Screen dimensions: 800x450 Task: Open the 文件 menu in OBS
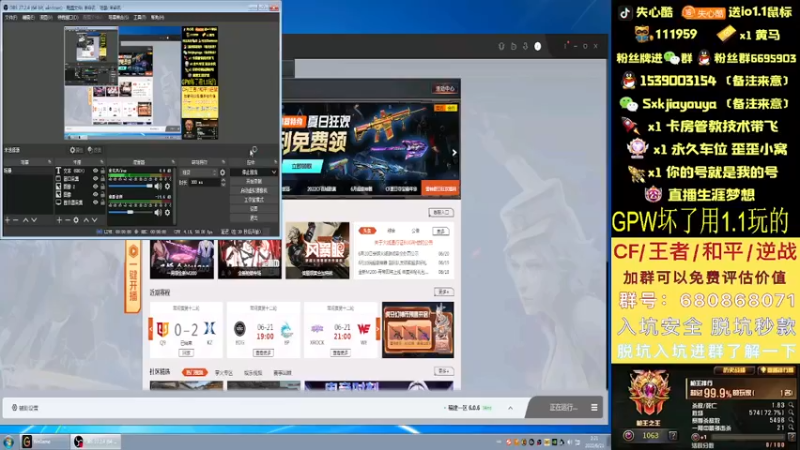pos(11,17)
